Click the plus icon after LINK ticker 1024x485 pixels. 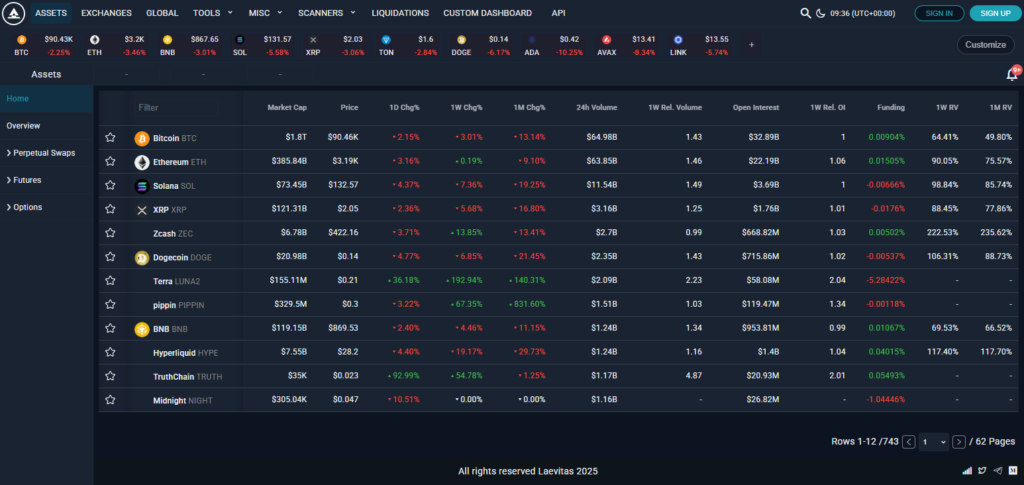coord(751,45)
